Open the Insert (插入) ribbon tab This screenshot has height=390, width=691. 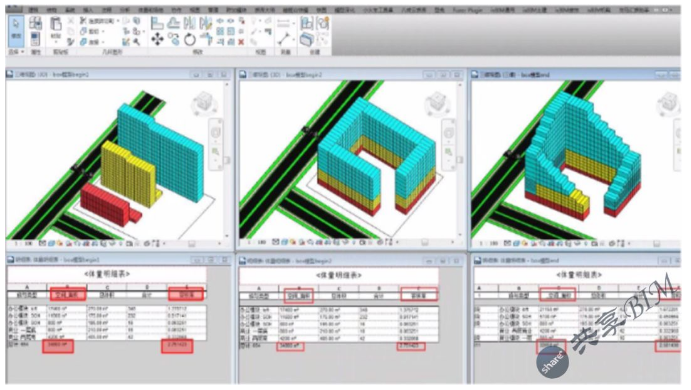(x=88, y=10)
